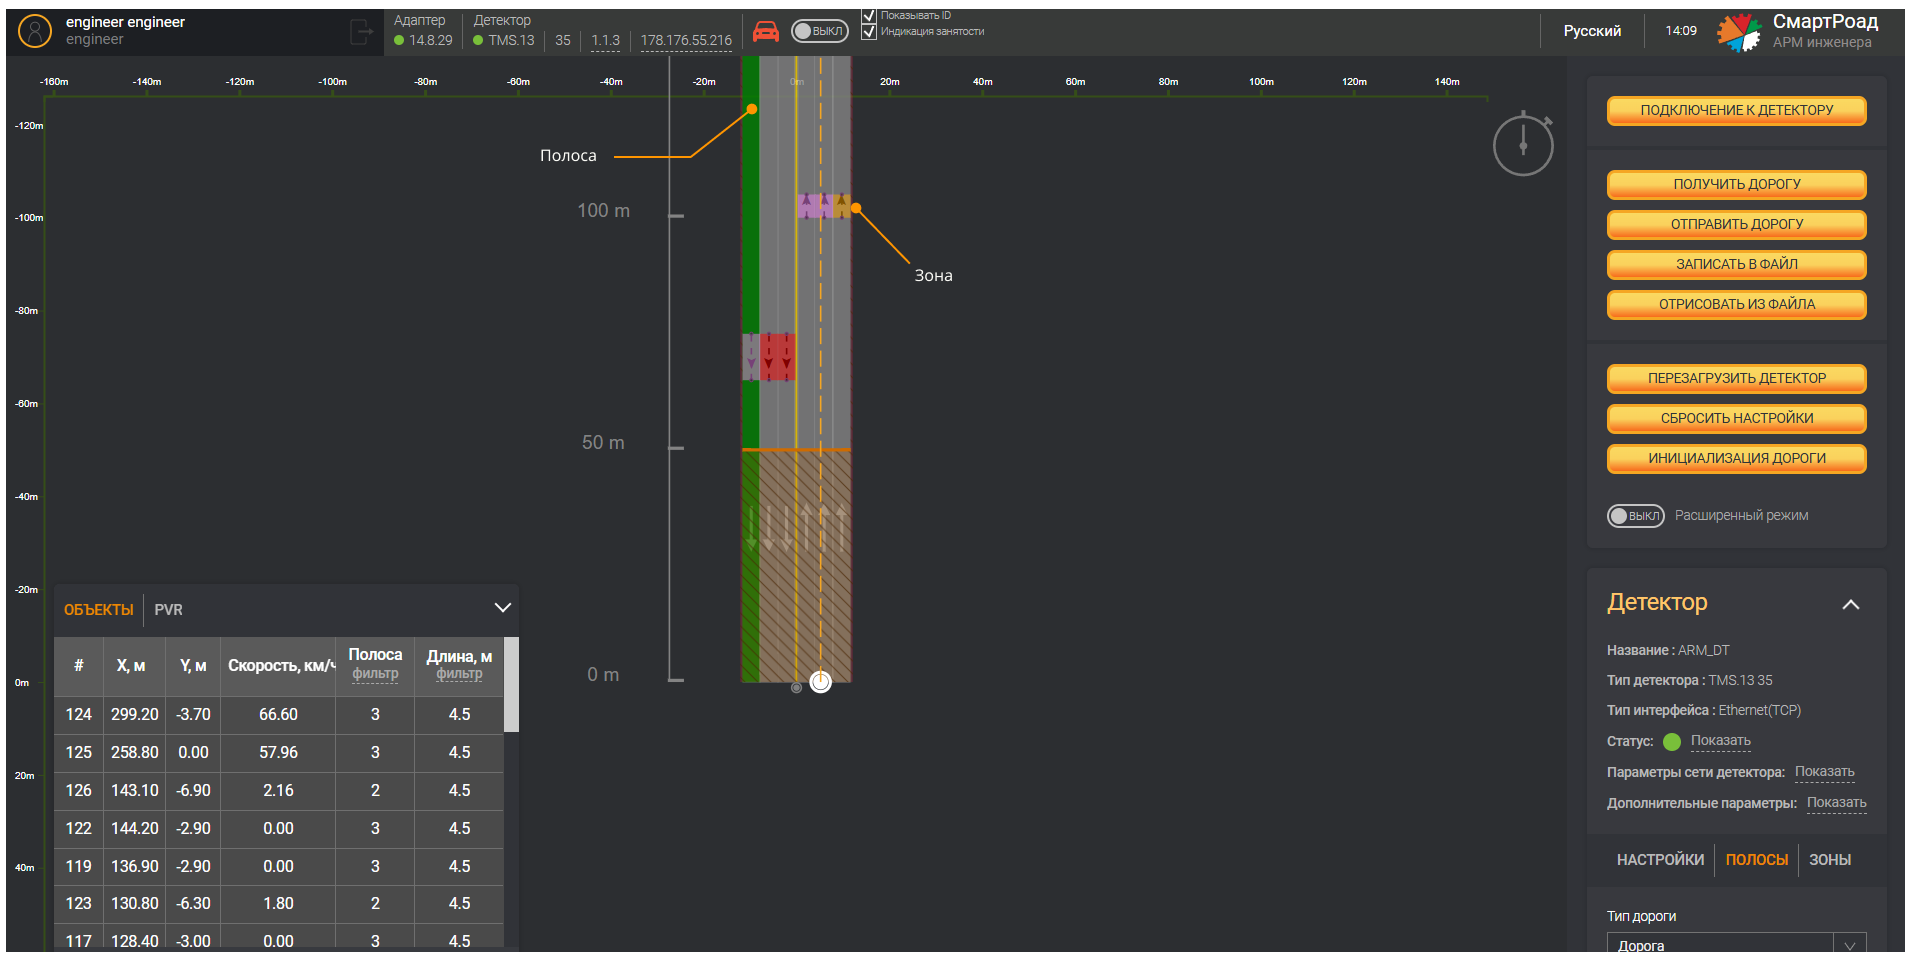Click the logout door icon

point(362,32)
